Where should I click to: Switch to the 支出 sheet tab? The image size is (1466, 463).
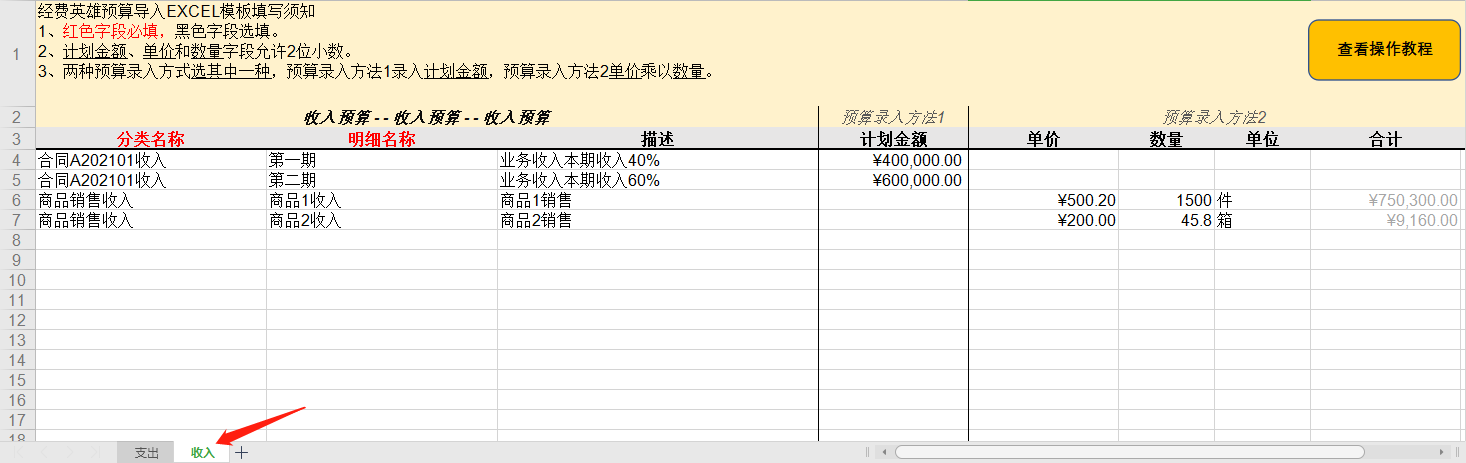pyautogui.click(x=146, y=453)
